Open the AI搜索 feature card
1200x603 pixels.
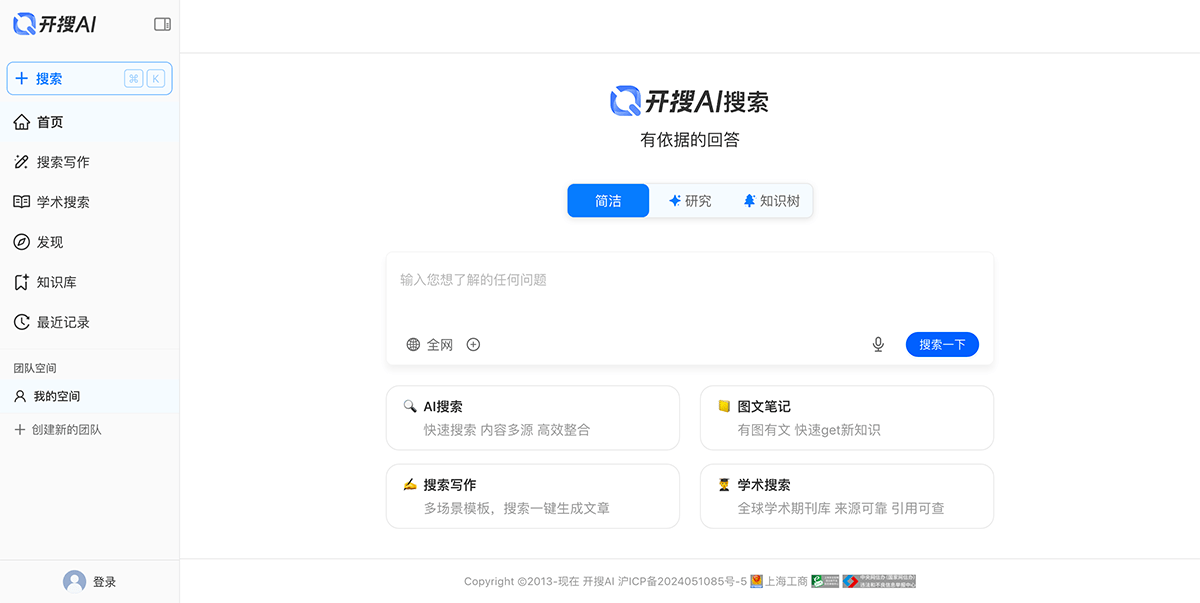pyautogui.click(x=533, y=418)
